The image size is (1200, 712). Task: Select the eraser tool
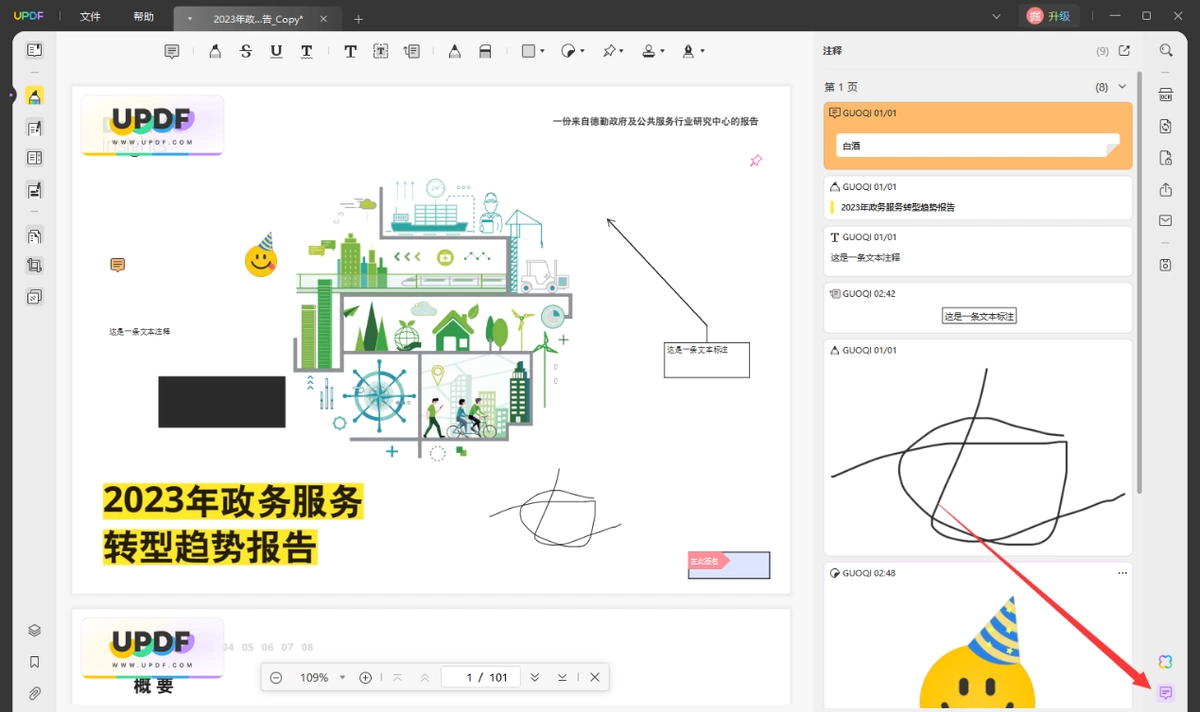click(485, 51)
